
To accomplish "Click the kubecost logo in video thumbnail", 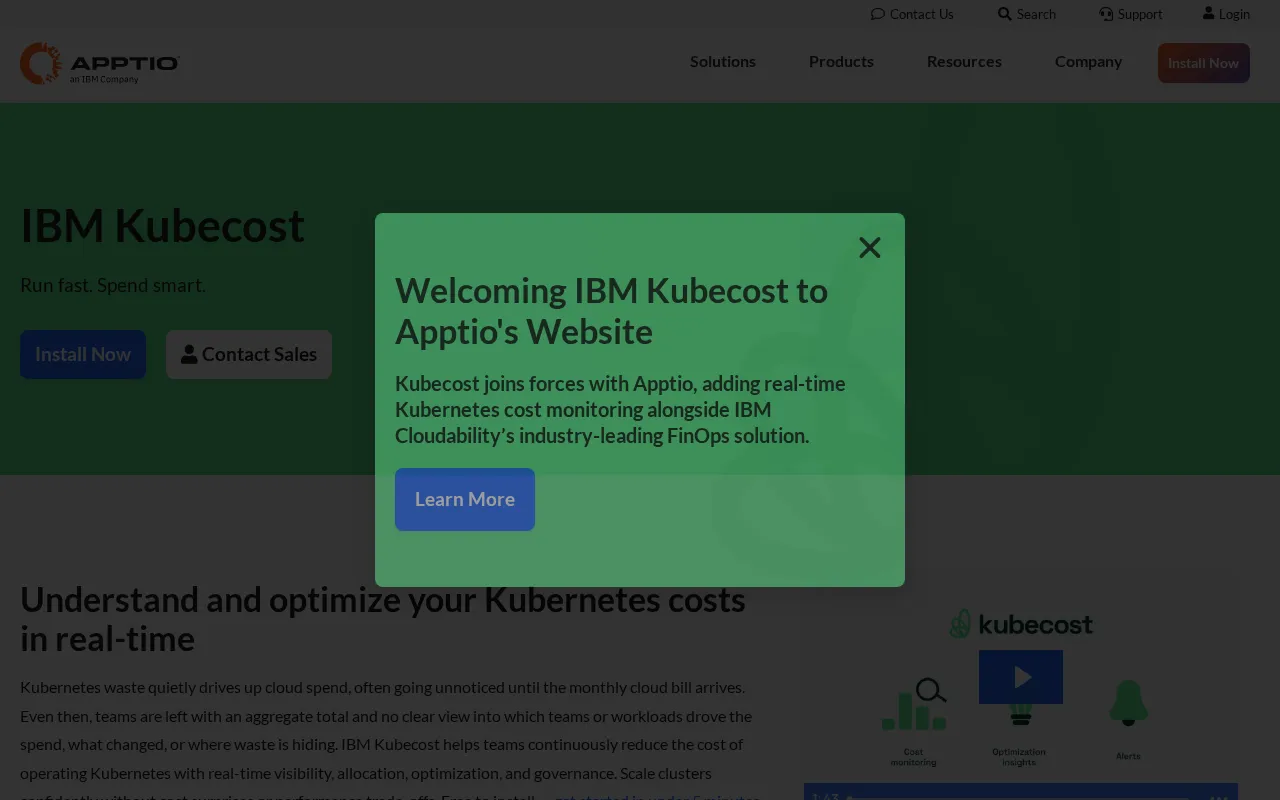I will point(1021,624).
